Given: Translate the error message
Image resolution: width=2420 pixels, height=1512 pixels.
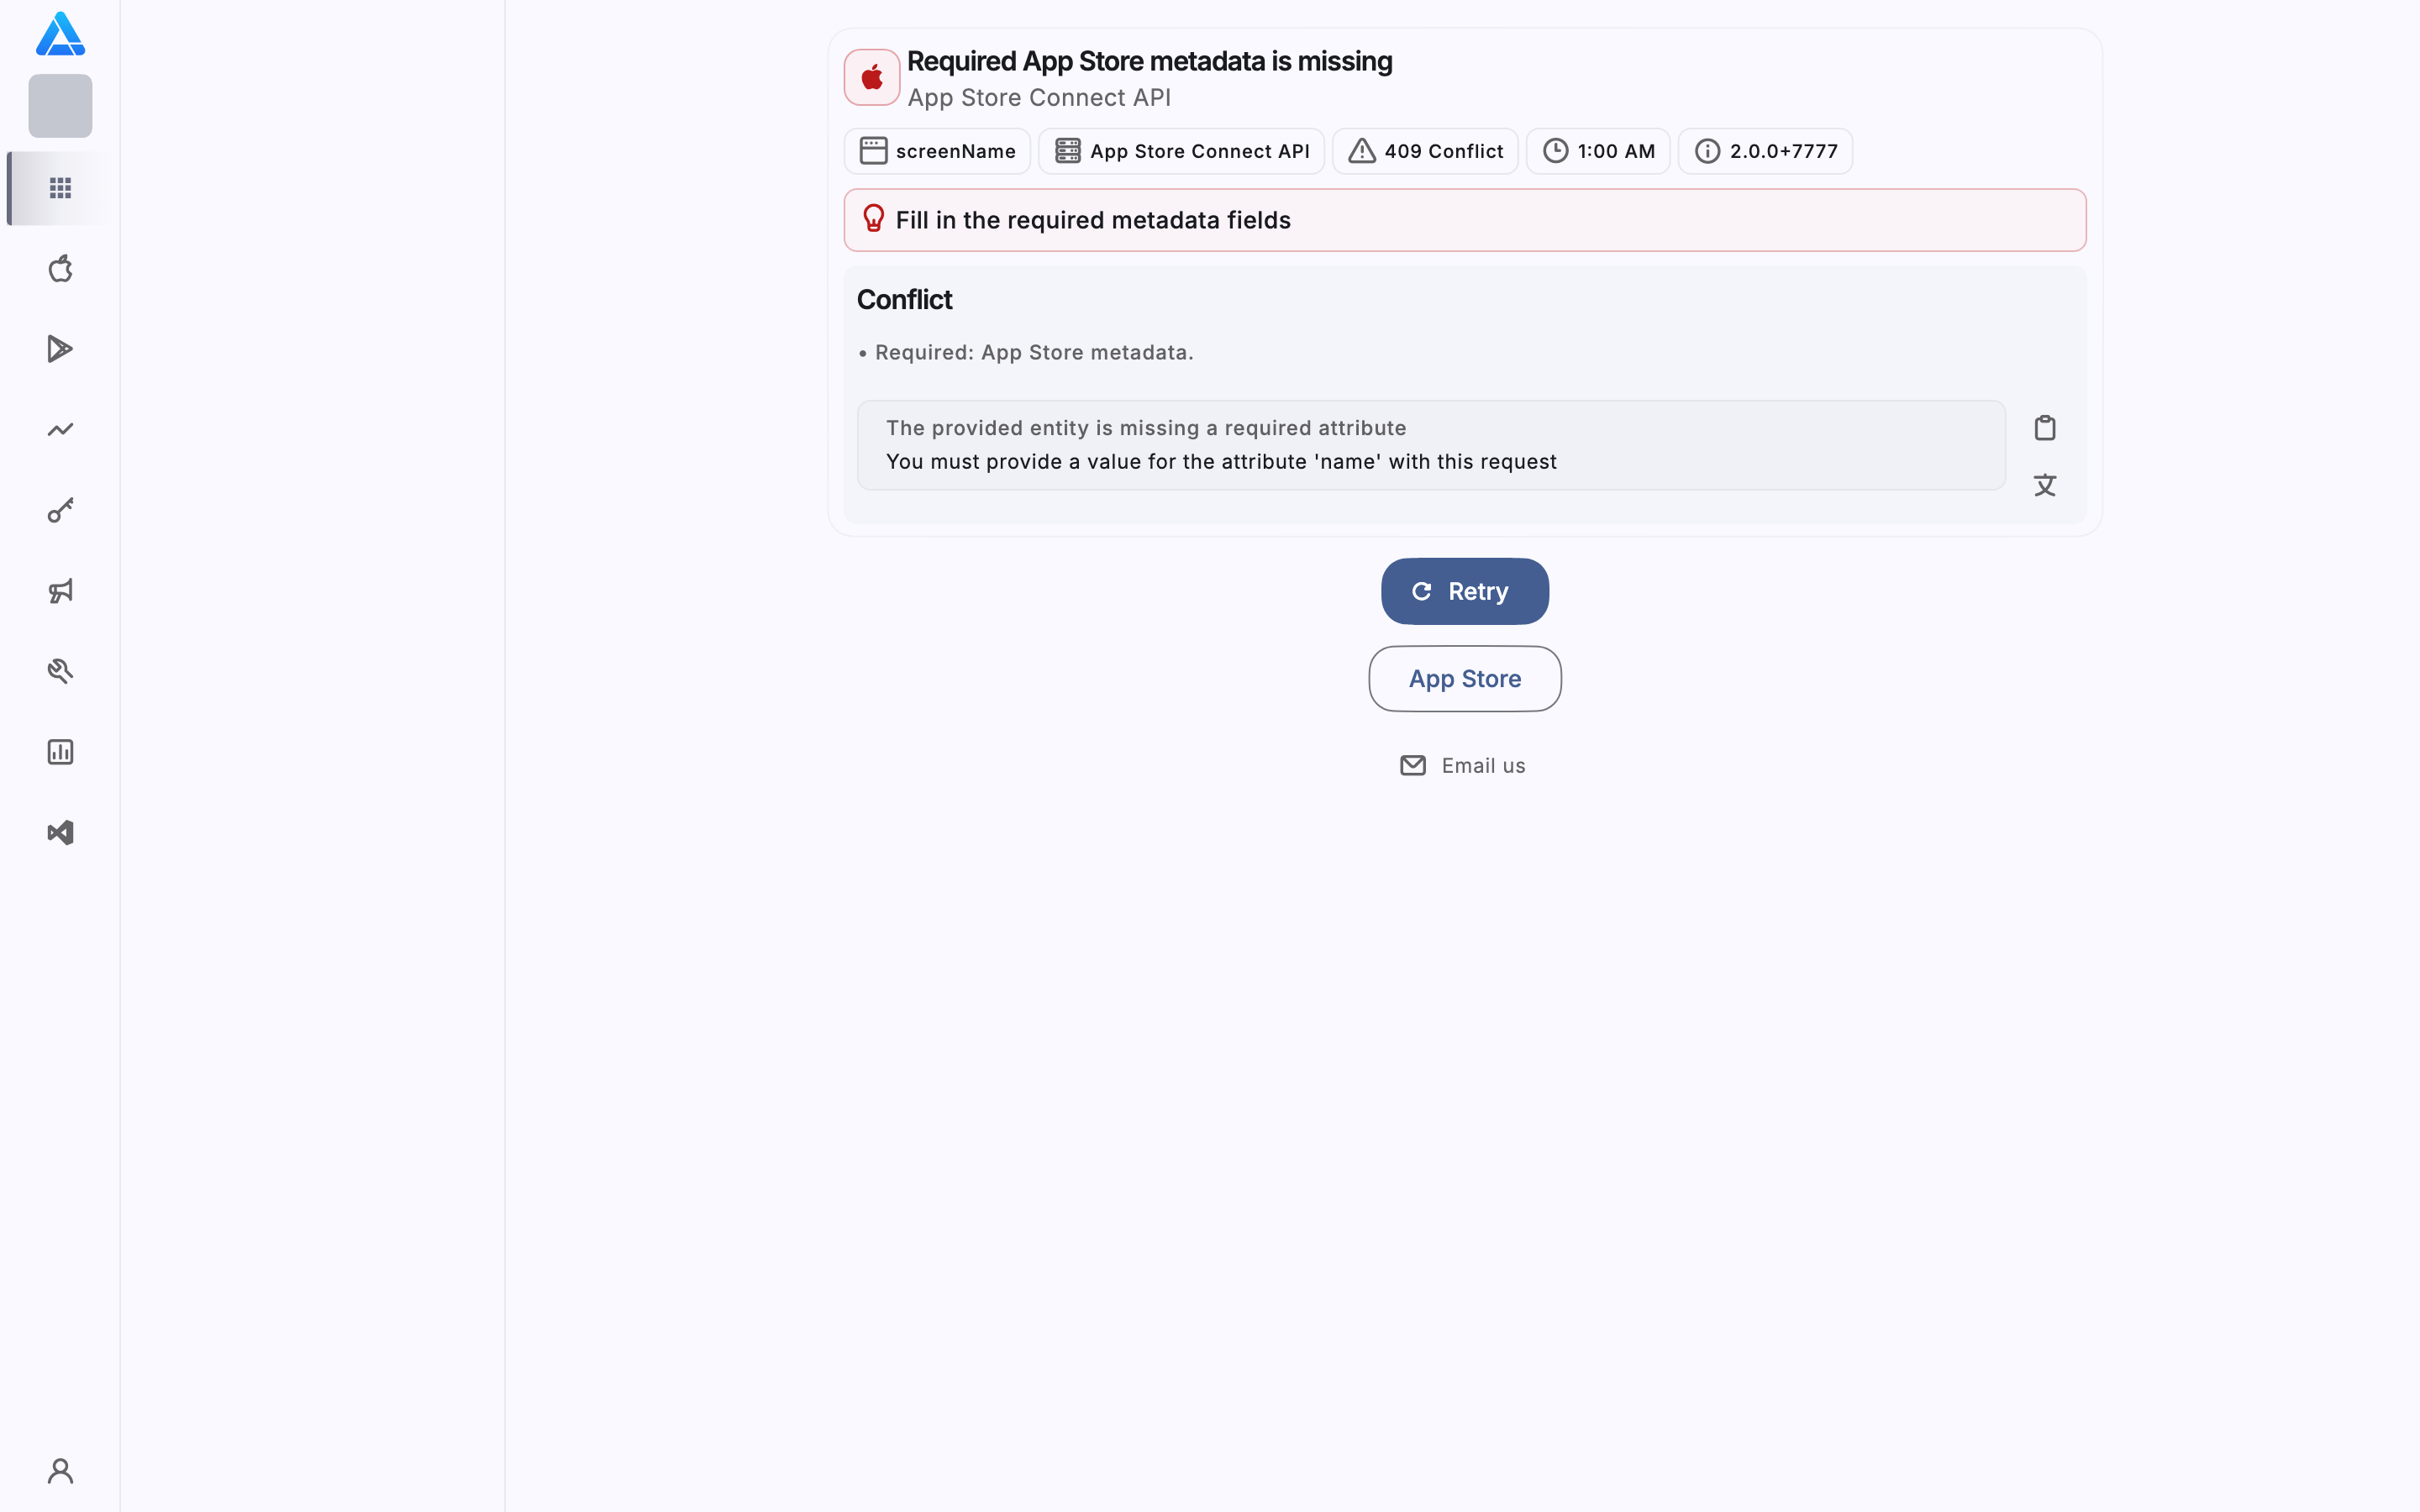Looking at the screenshot, I should (2045, 486).
